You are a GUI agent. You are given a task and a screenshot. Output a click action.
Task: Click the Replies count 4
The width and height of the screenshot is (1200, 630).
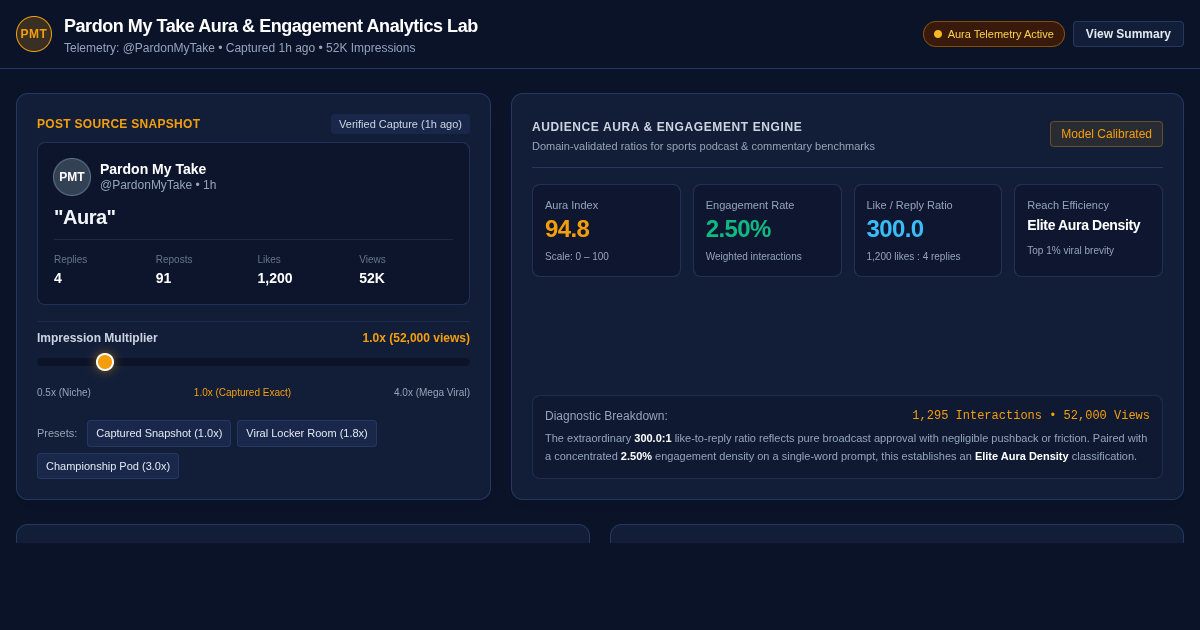click(x=58, y=278)
